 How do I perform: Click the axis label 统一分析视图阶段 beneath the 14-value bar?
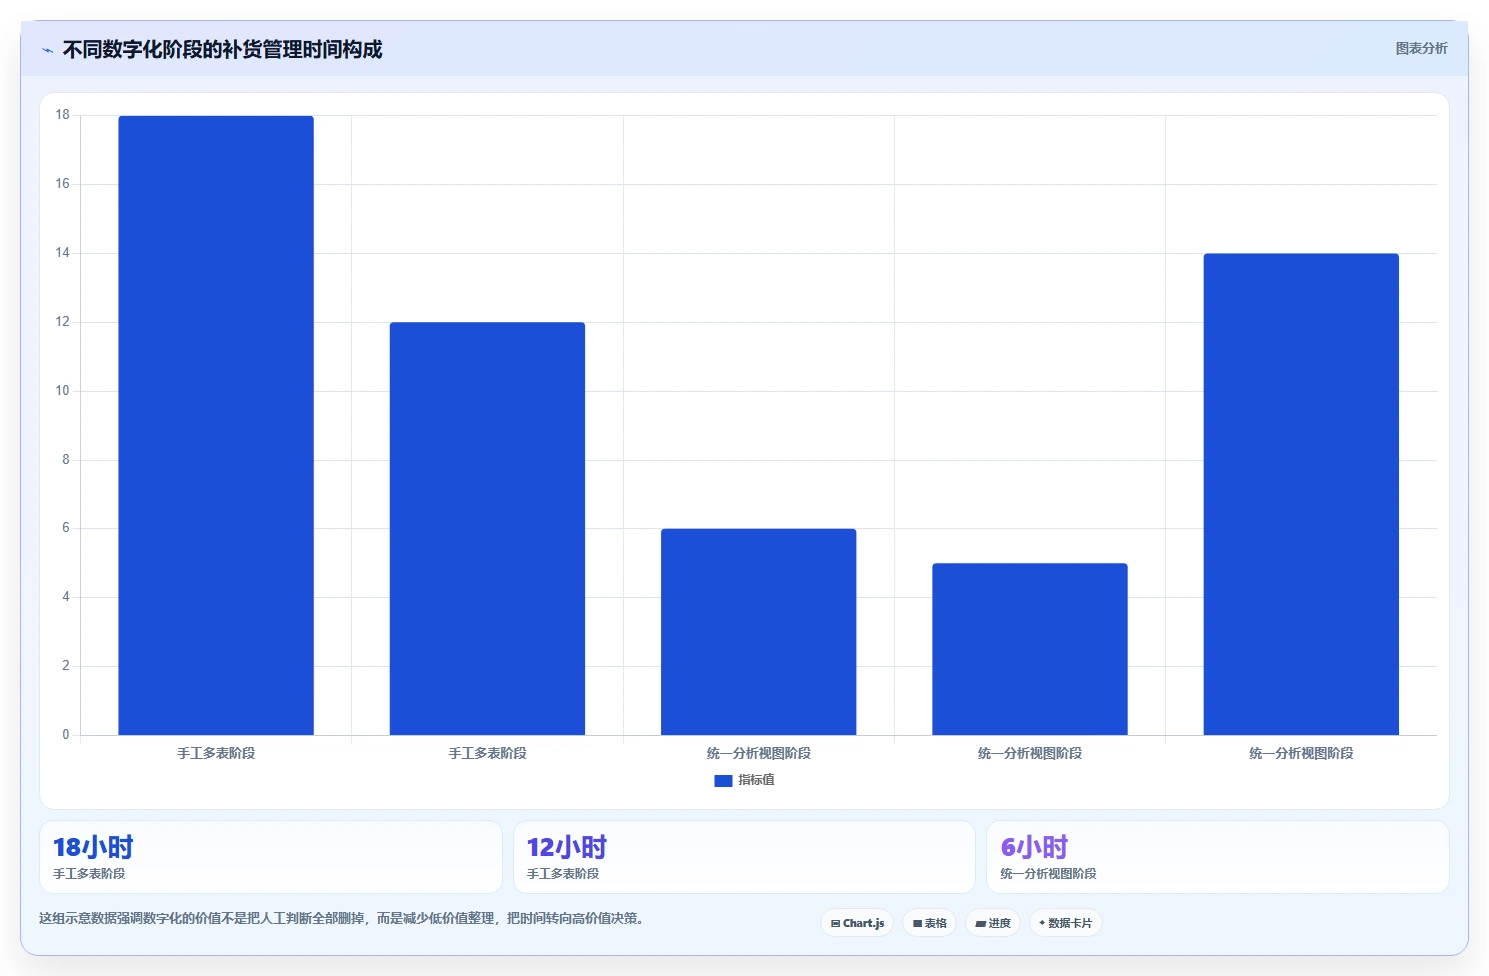click(1301, 753)
